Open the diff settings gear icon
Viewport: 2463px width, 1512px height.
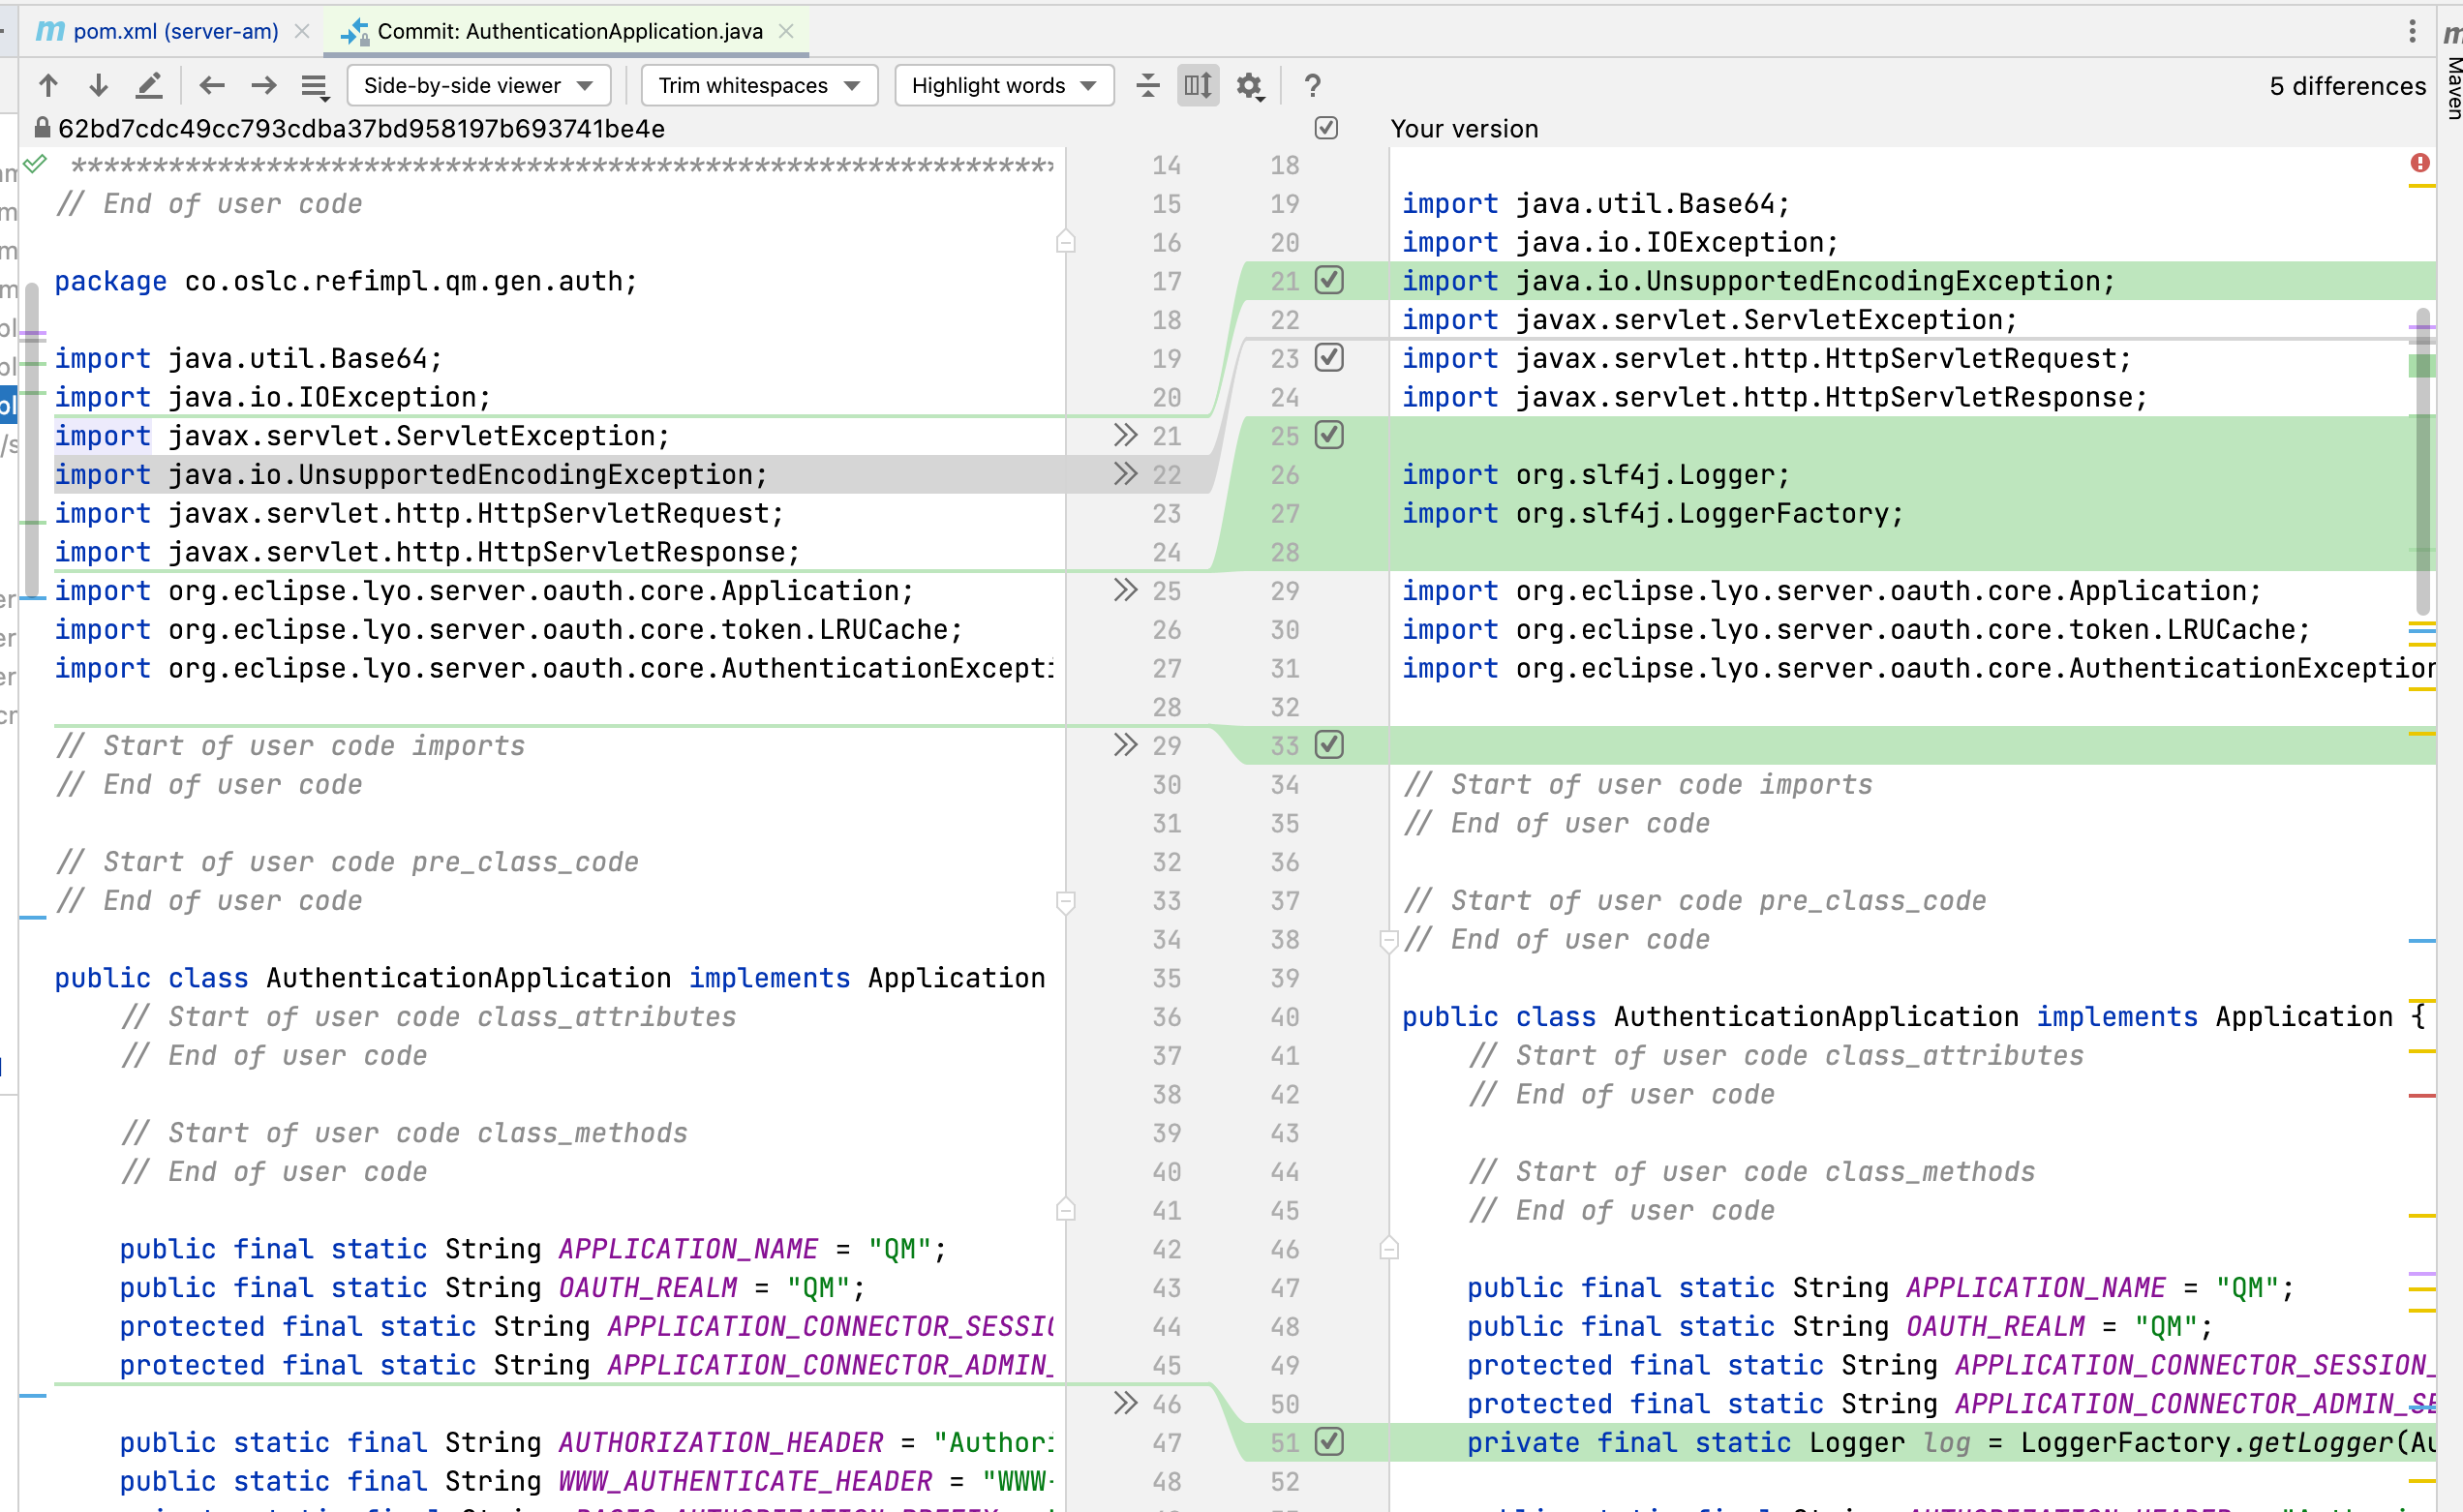coord(1248,85)
